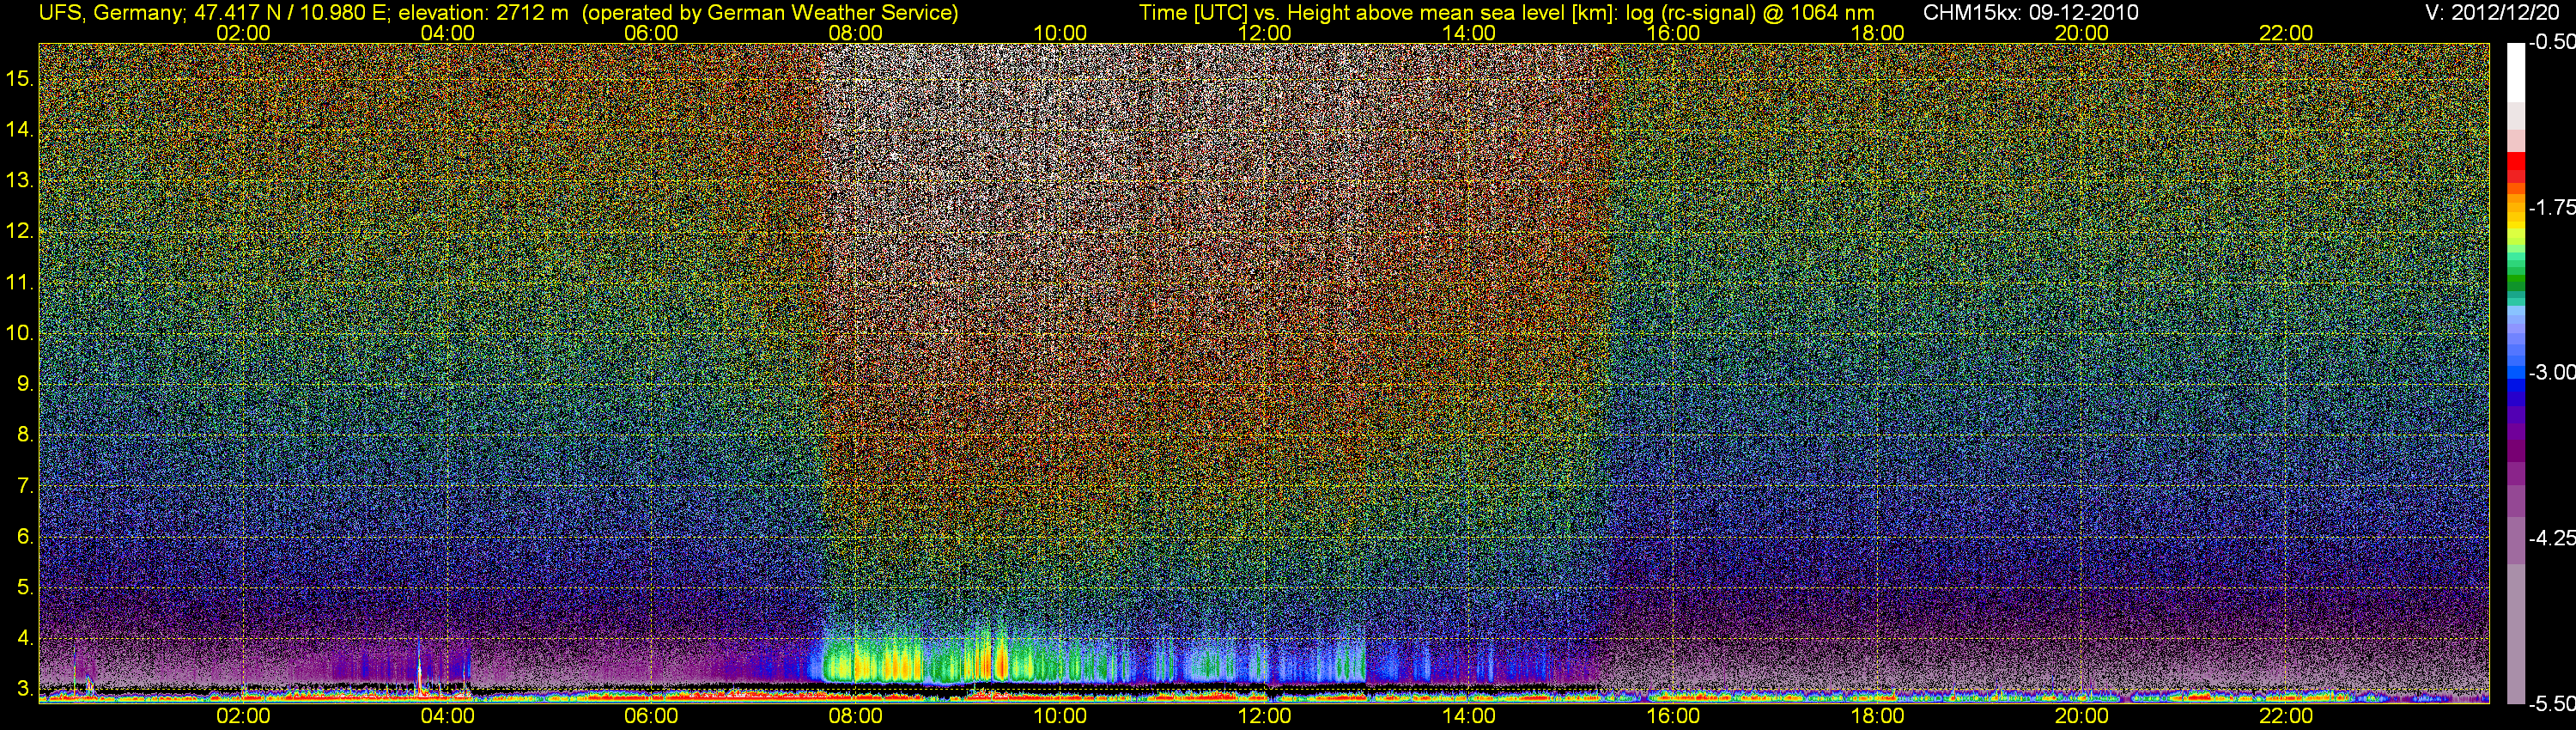Click the bright blue band of the colorbar
Viewport: 2576px width, 730px height.
[2516, 373]
